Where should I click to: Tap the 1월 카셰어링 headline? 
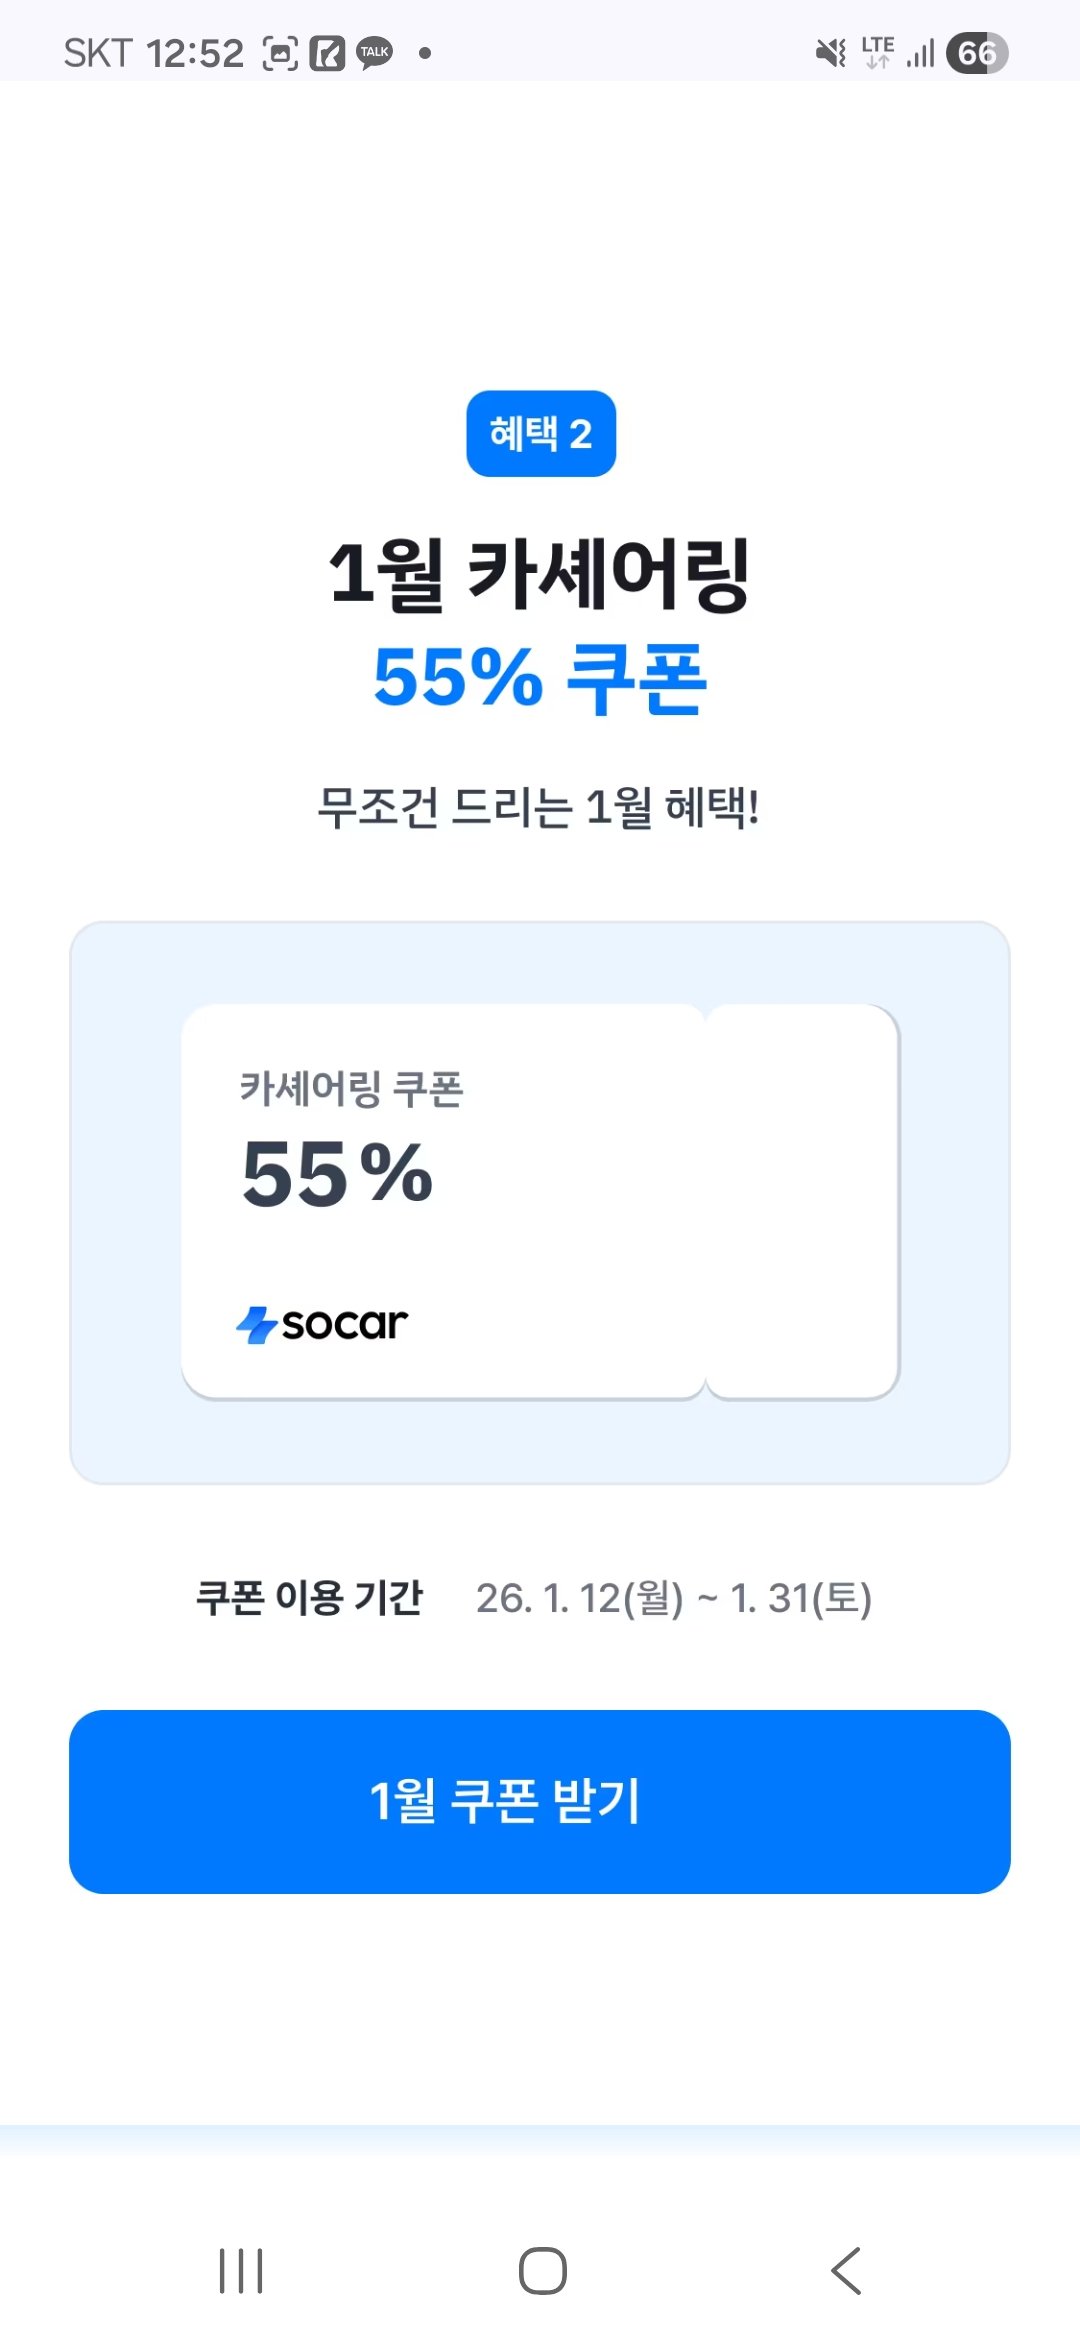(x=540, y=575)
